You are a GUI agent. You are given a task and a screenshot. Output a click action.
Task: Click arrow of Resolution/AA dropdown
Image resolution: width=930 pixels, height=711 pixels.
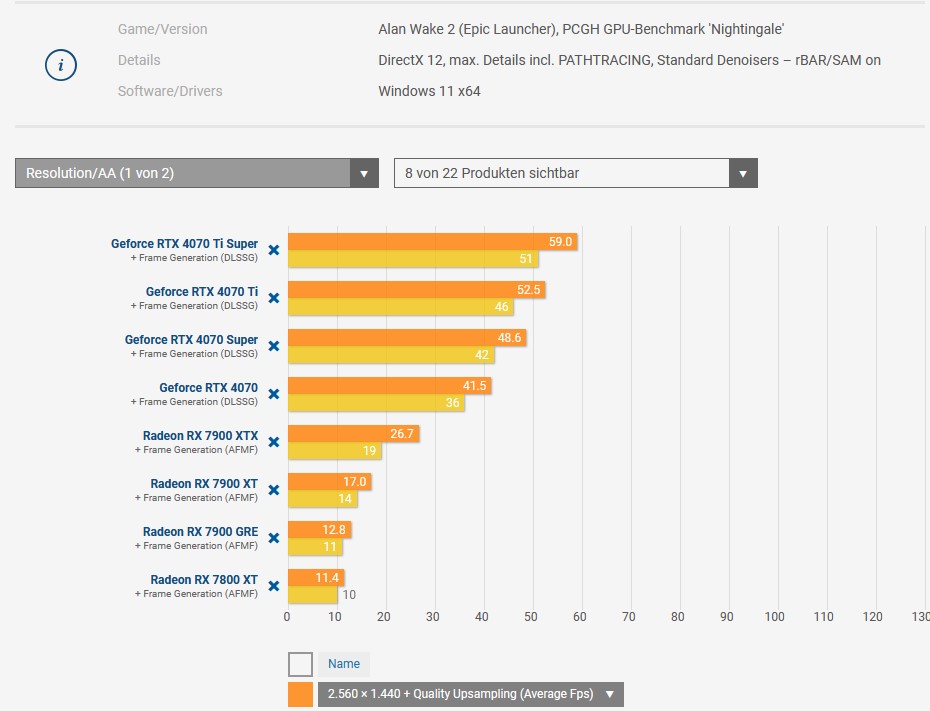pos(364,173)
